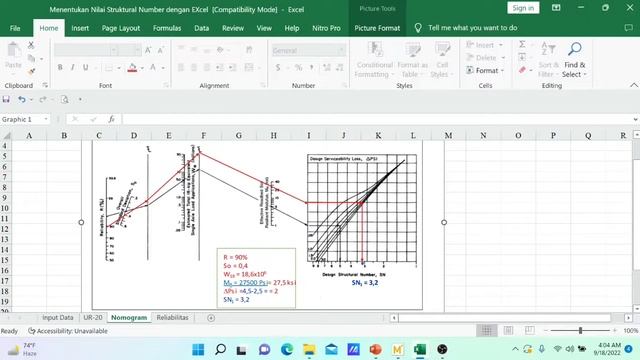Open the Find & Select menu
The width and height of the screenshot is (640, 360).
coord(574,60)
